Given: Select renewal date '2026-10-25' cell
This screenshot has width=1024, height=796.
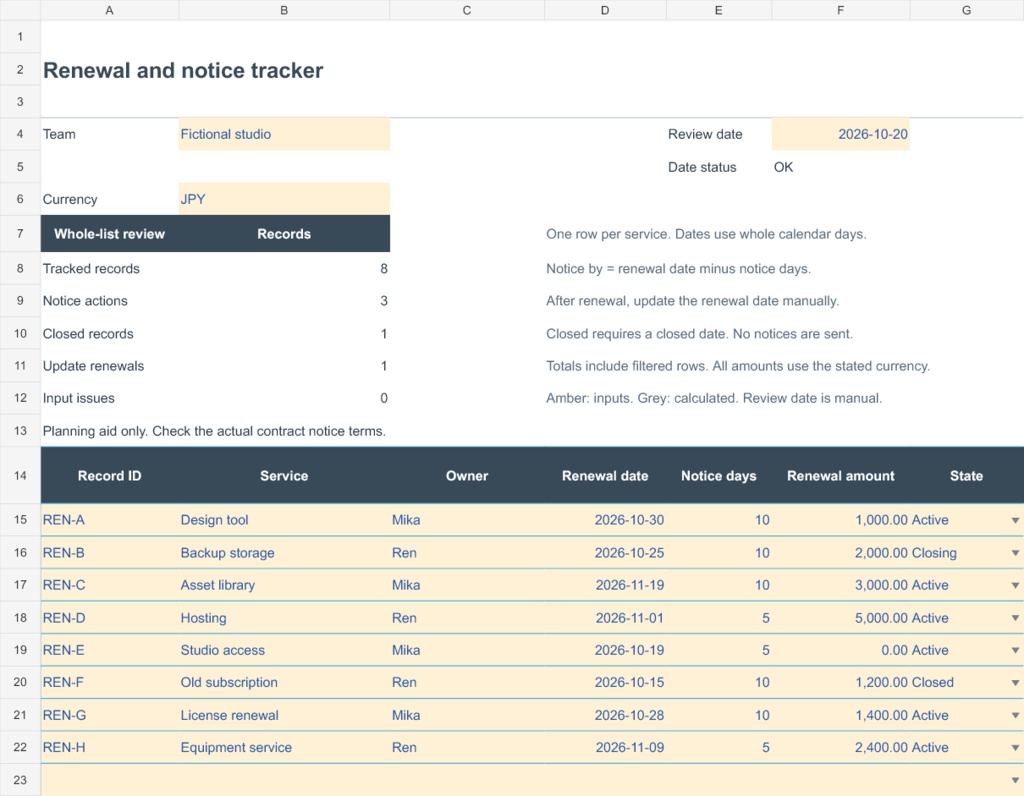Looking at the screenshot, I should [x=605, y=553].
